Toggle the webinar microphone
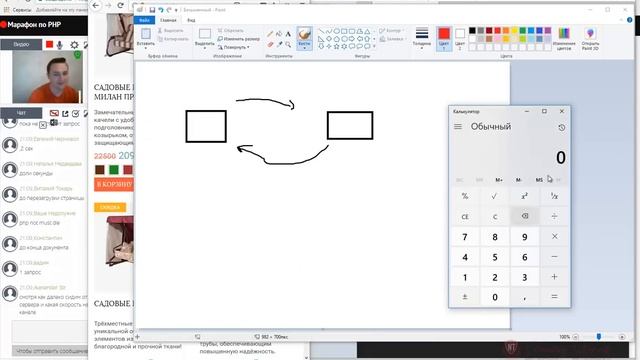Screen dimensions: 640x360 (60, 45)
